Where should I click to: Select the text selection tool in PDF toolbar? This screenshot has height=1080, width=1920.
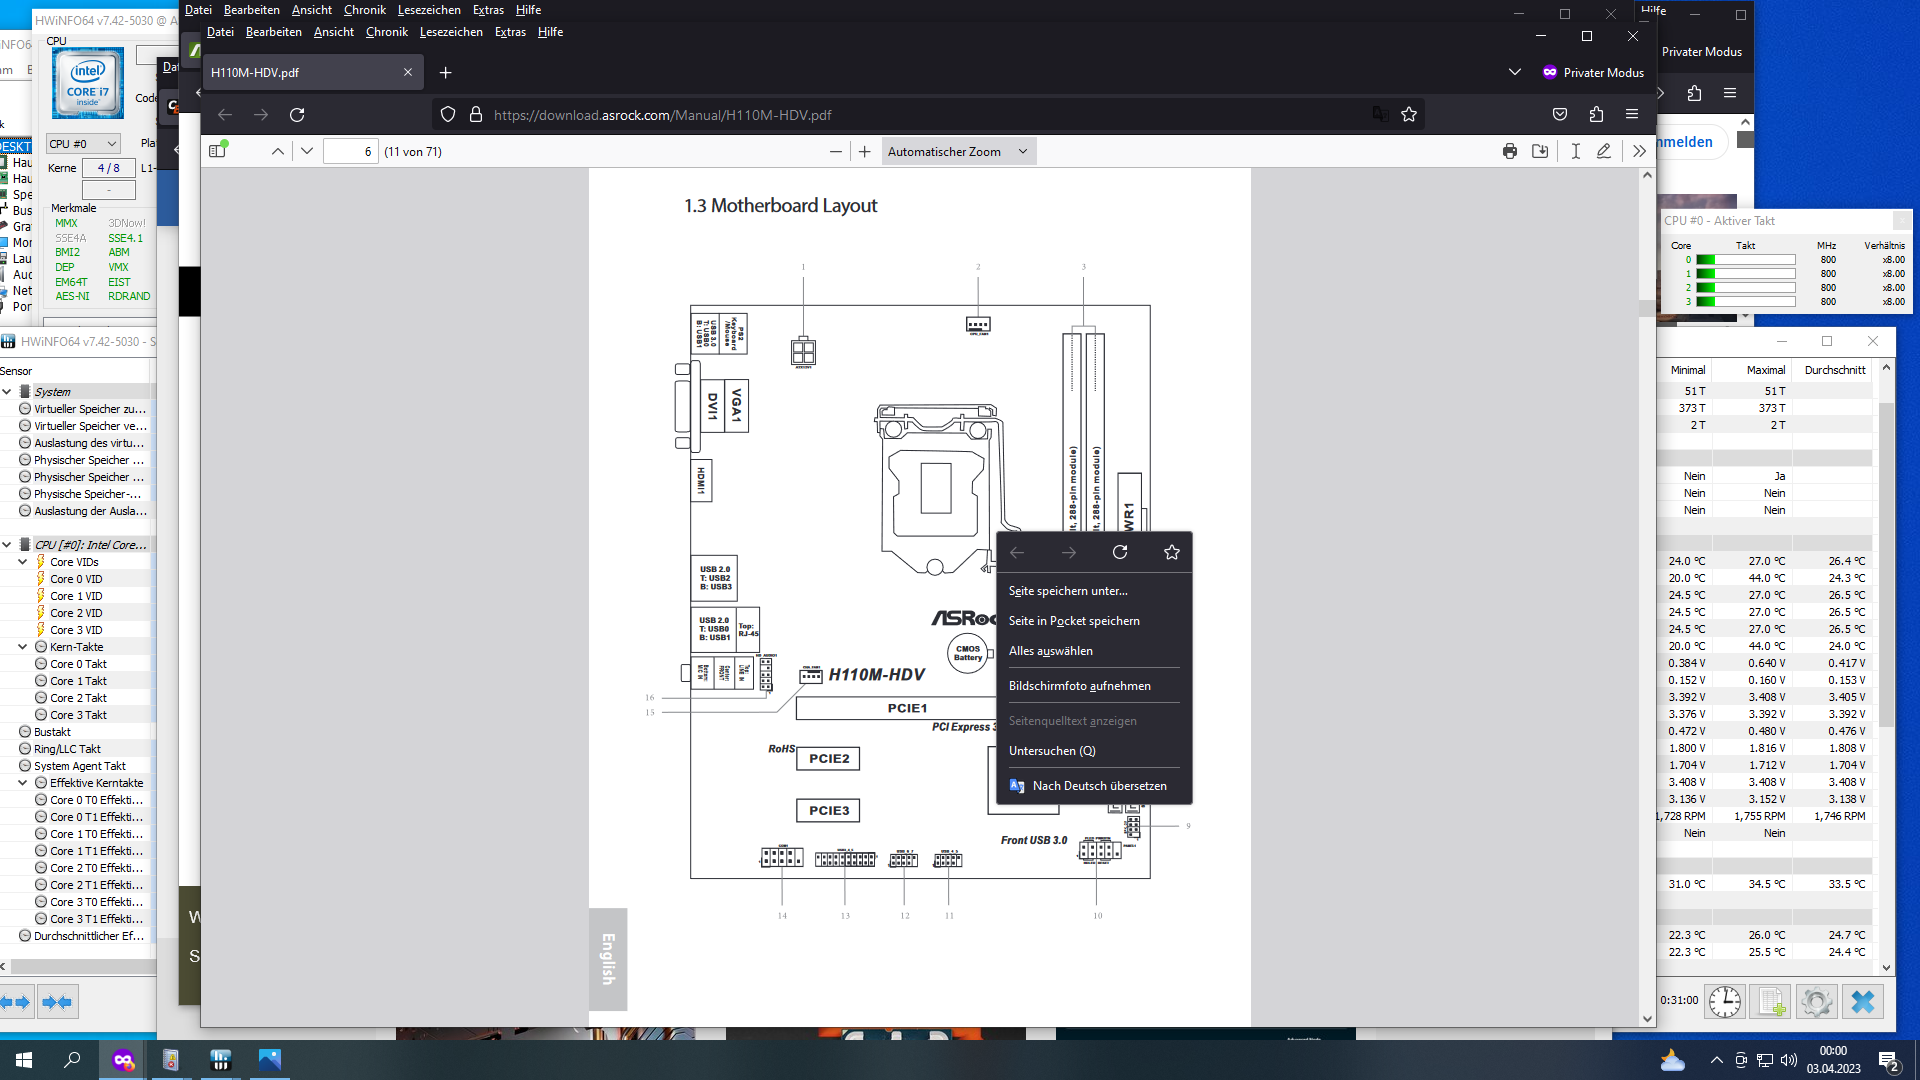pos(1575,151)
